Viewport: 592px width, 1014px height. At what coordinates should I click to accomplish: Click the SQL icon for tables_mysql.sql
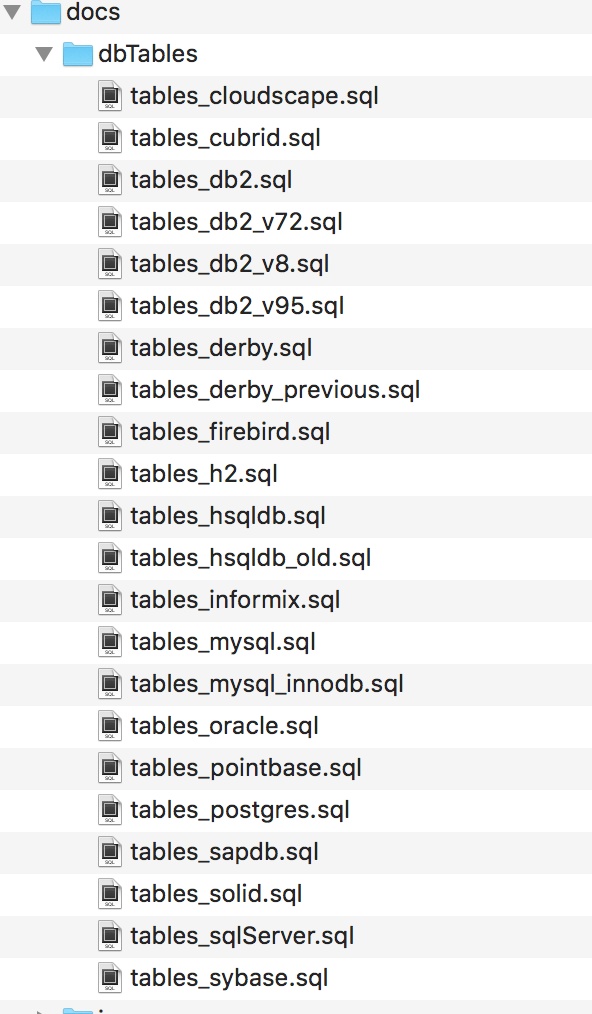(110, 643)
